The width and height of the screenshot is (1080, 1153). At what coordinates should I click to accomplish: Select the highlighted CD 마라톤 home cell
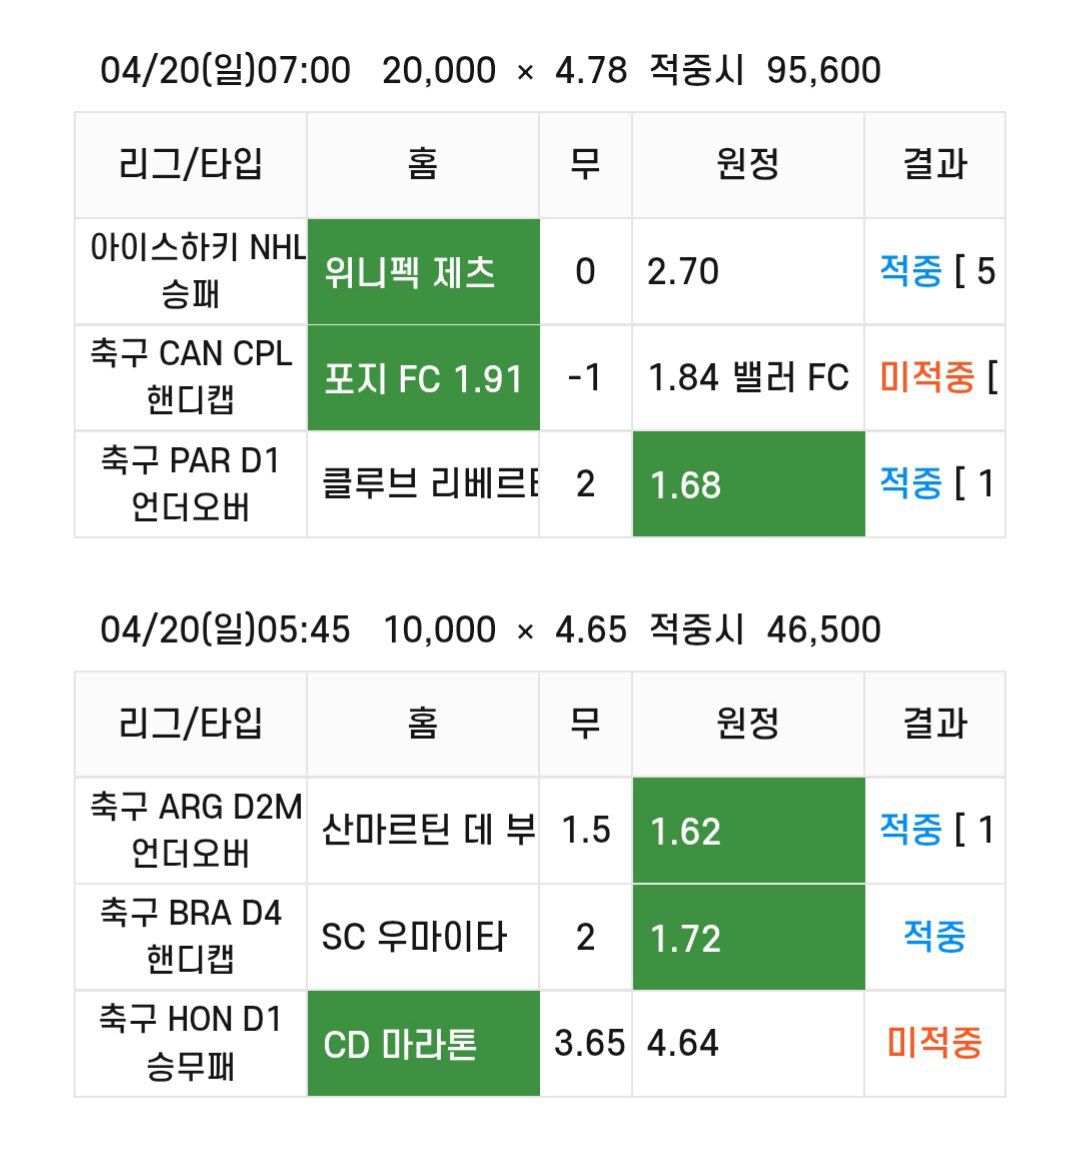pos(423,1043)
